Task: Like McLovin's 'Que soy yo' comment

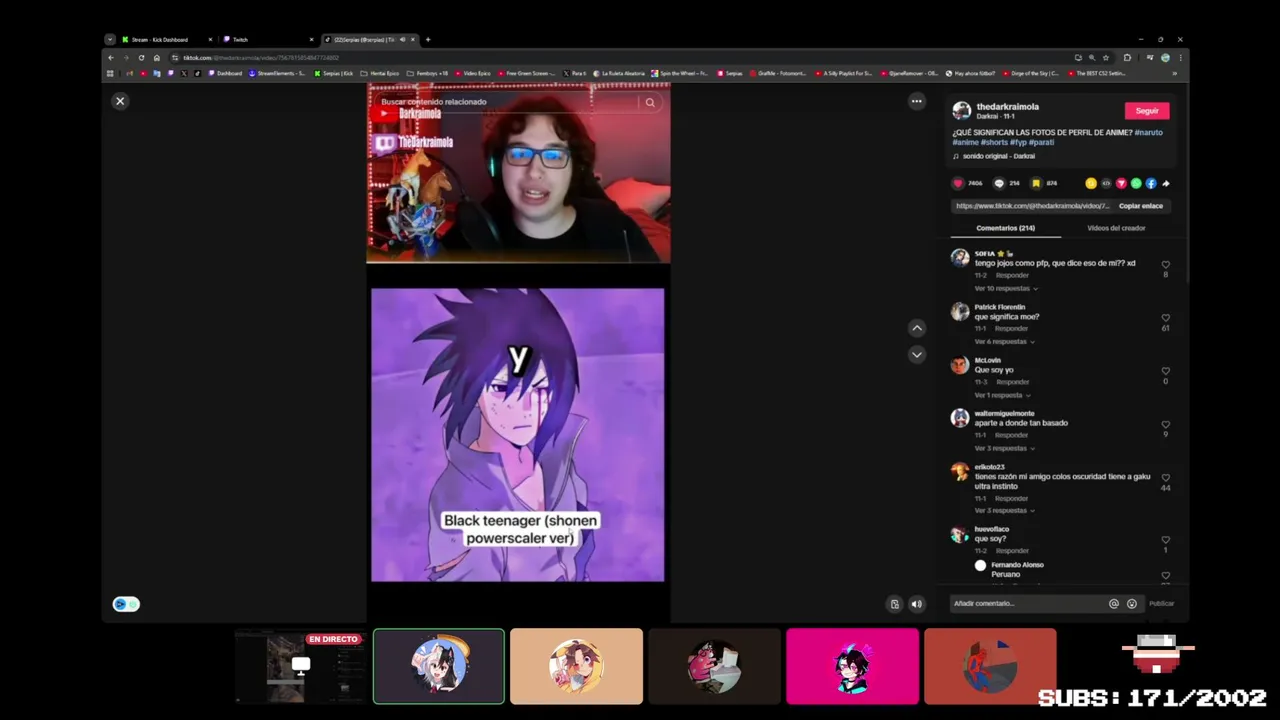Action: click(x=1165, y=371)
